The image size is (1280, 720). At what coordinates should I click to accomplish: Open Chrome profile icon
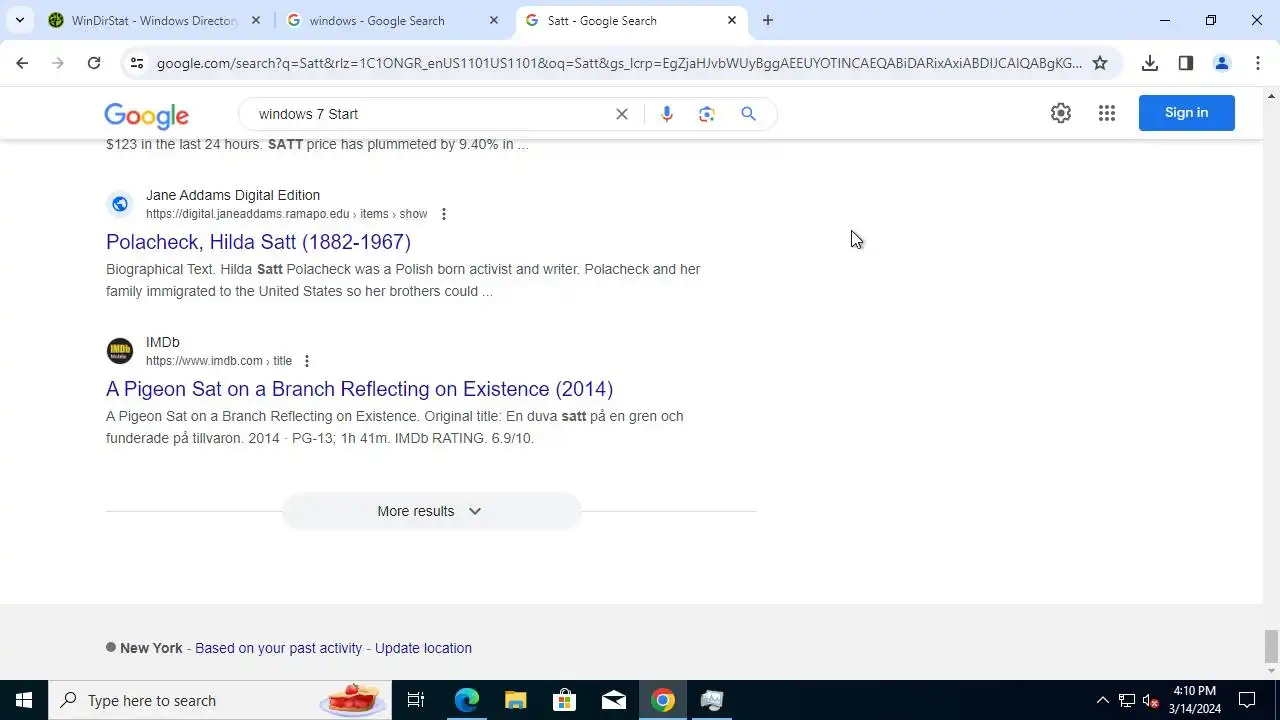[x=1222, y=63]
